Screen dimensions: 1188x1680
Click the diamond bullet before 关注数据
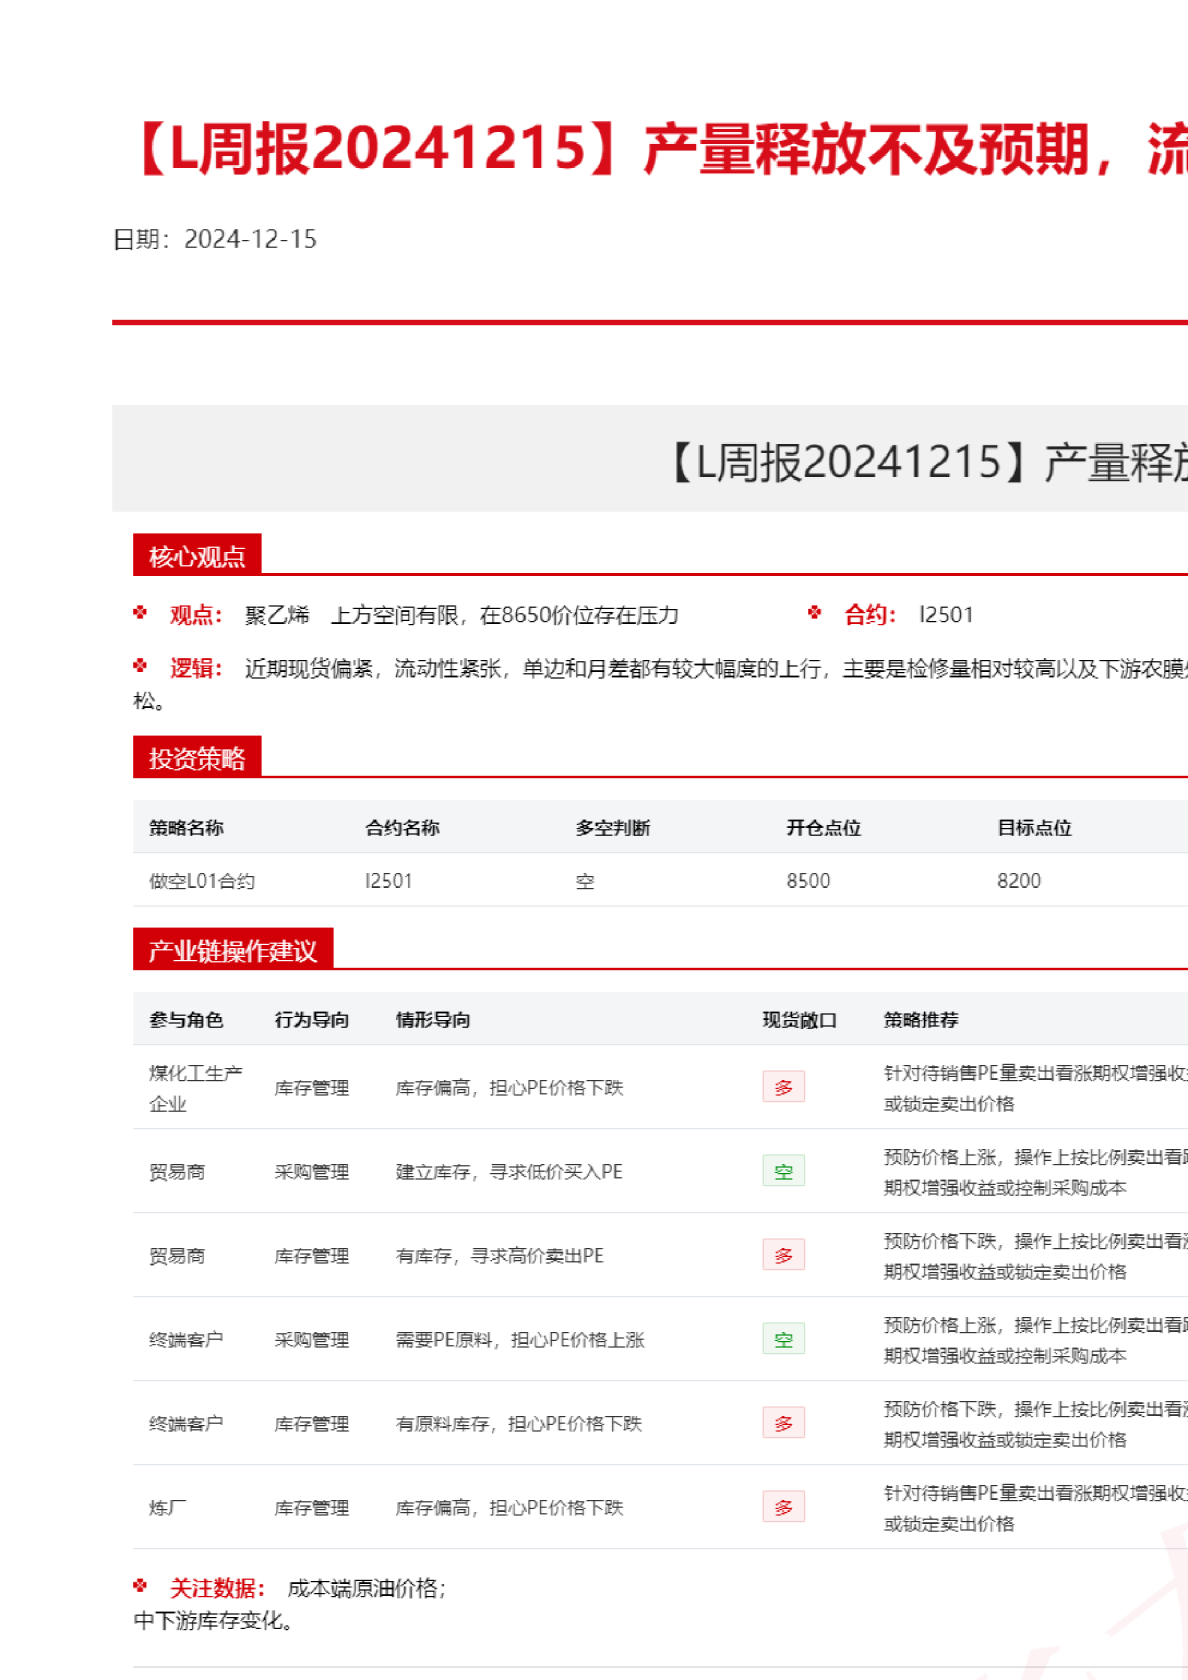140,1586
